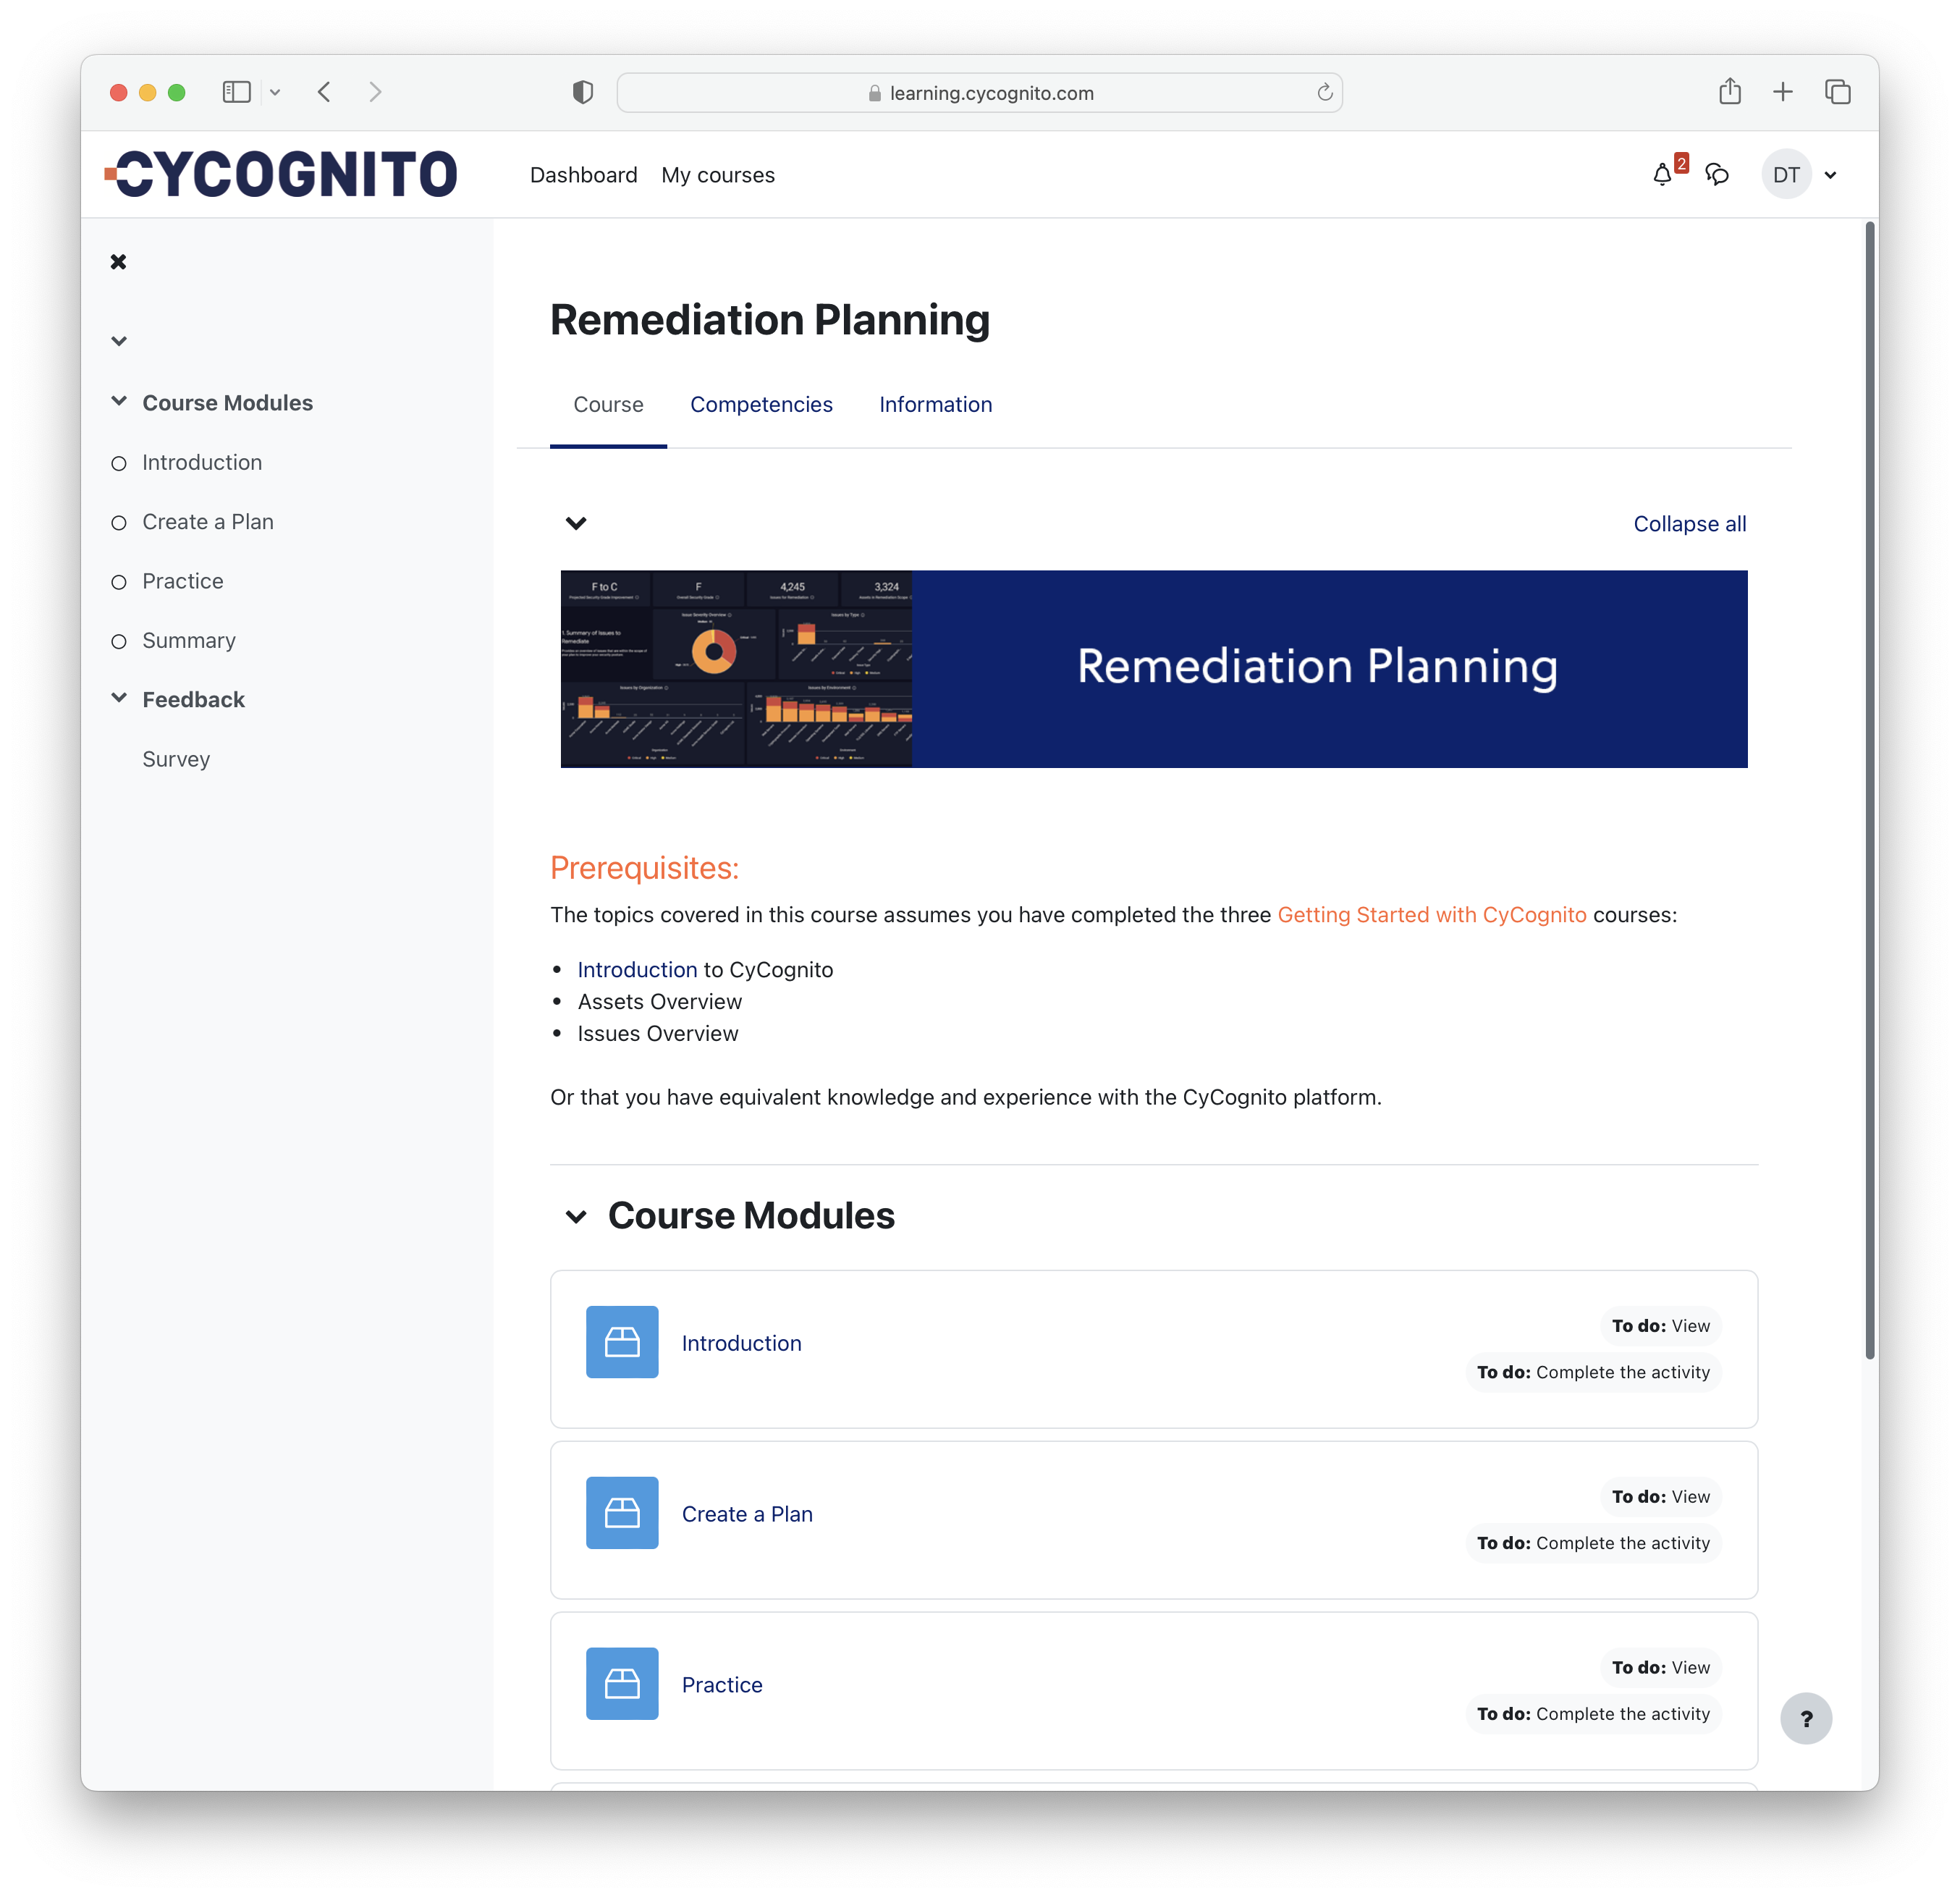Open Getting Started with CyCognito link
1960x1898 pixels.
click(1431, 915)
